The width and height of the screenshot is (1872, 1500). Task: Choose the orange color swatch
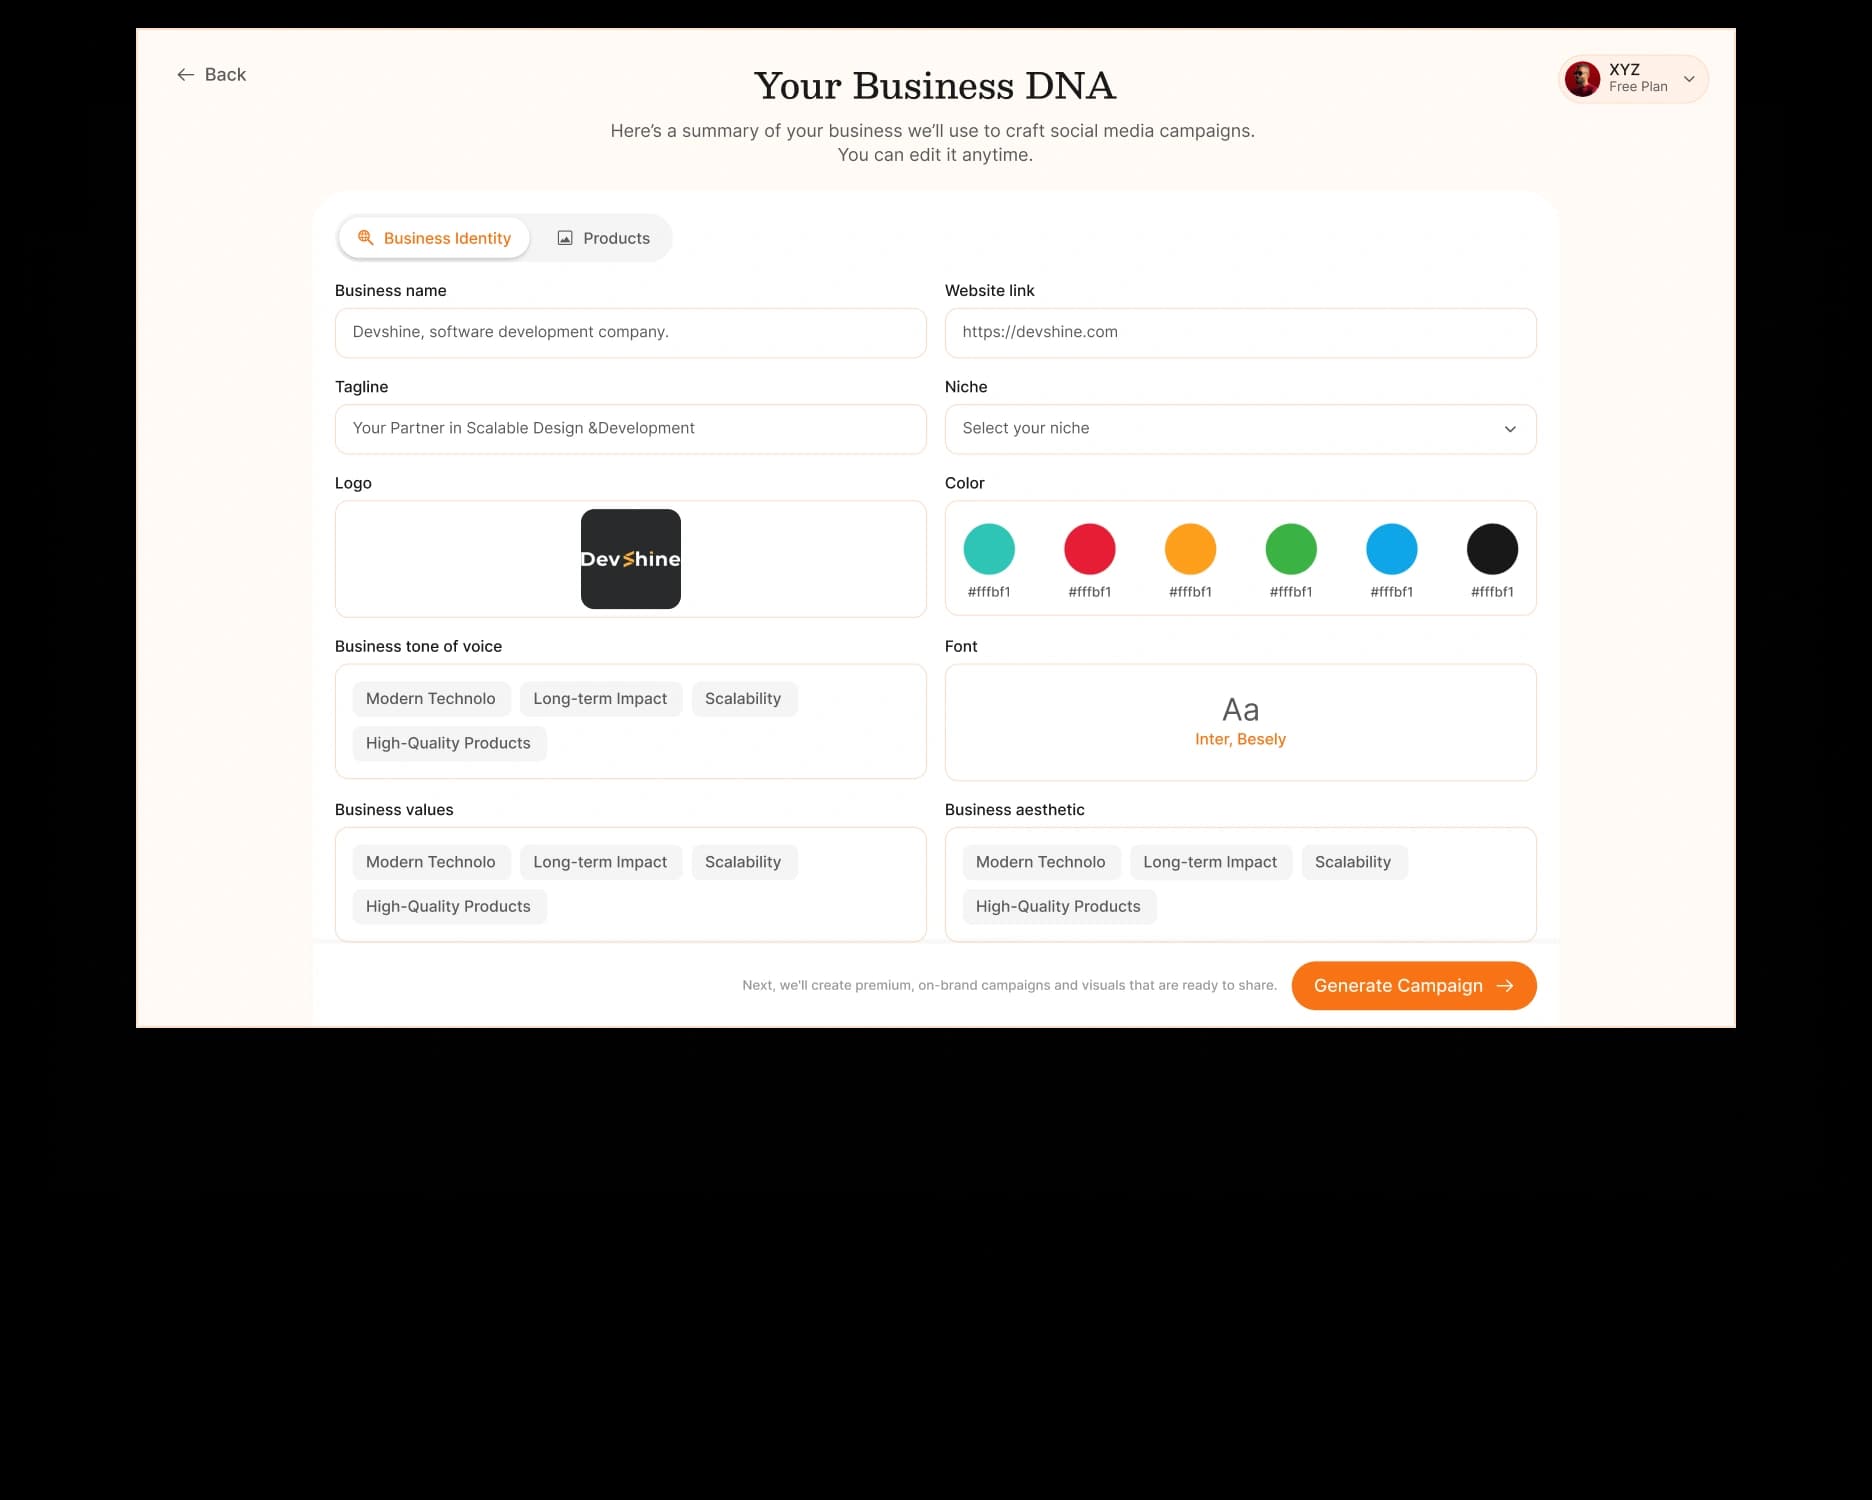(1190, 549)
